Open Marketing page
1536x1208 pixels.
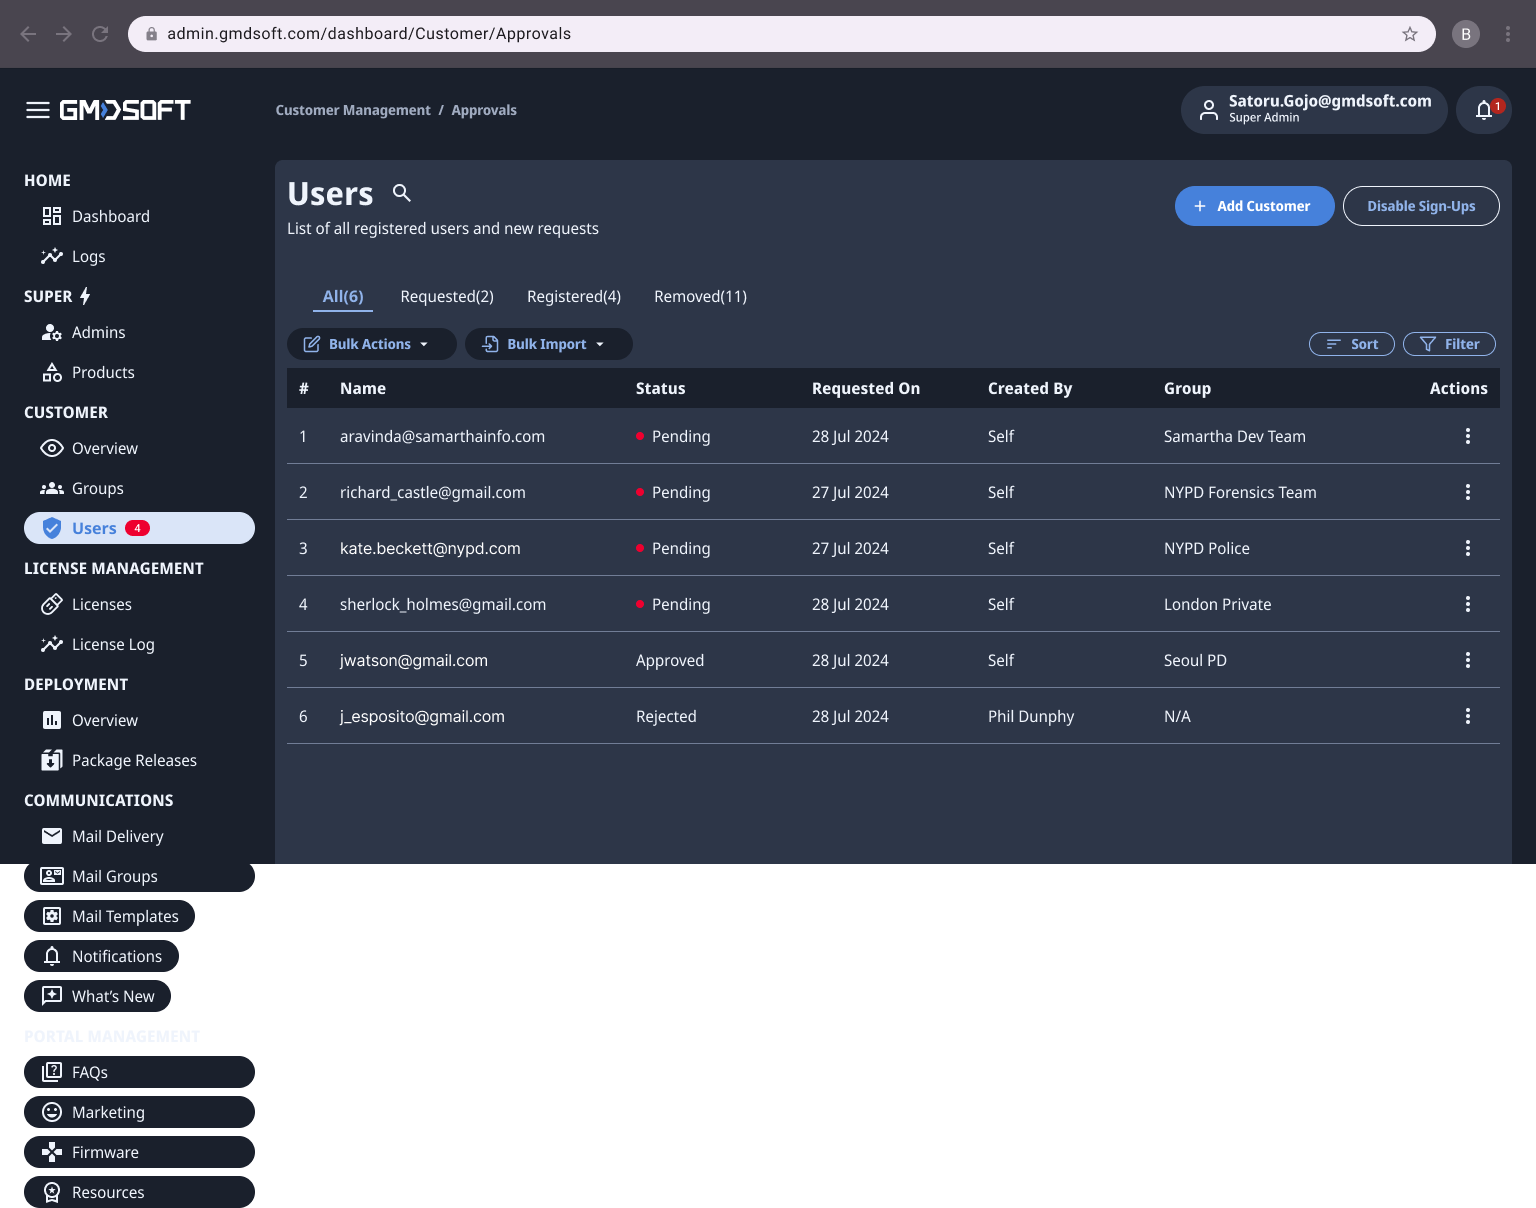(x=139, y=1112)
